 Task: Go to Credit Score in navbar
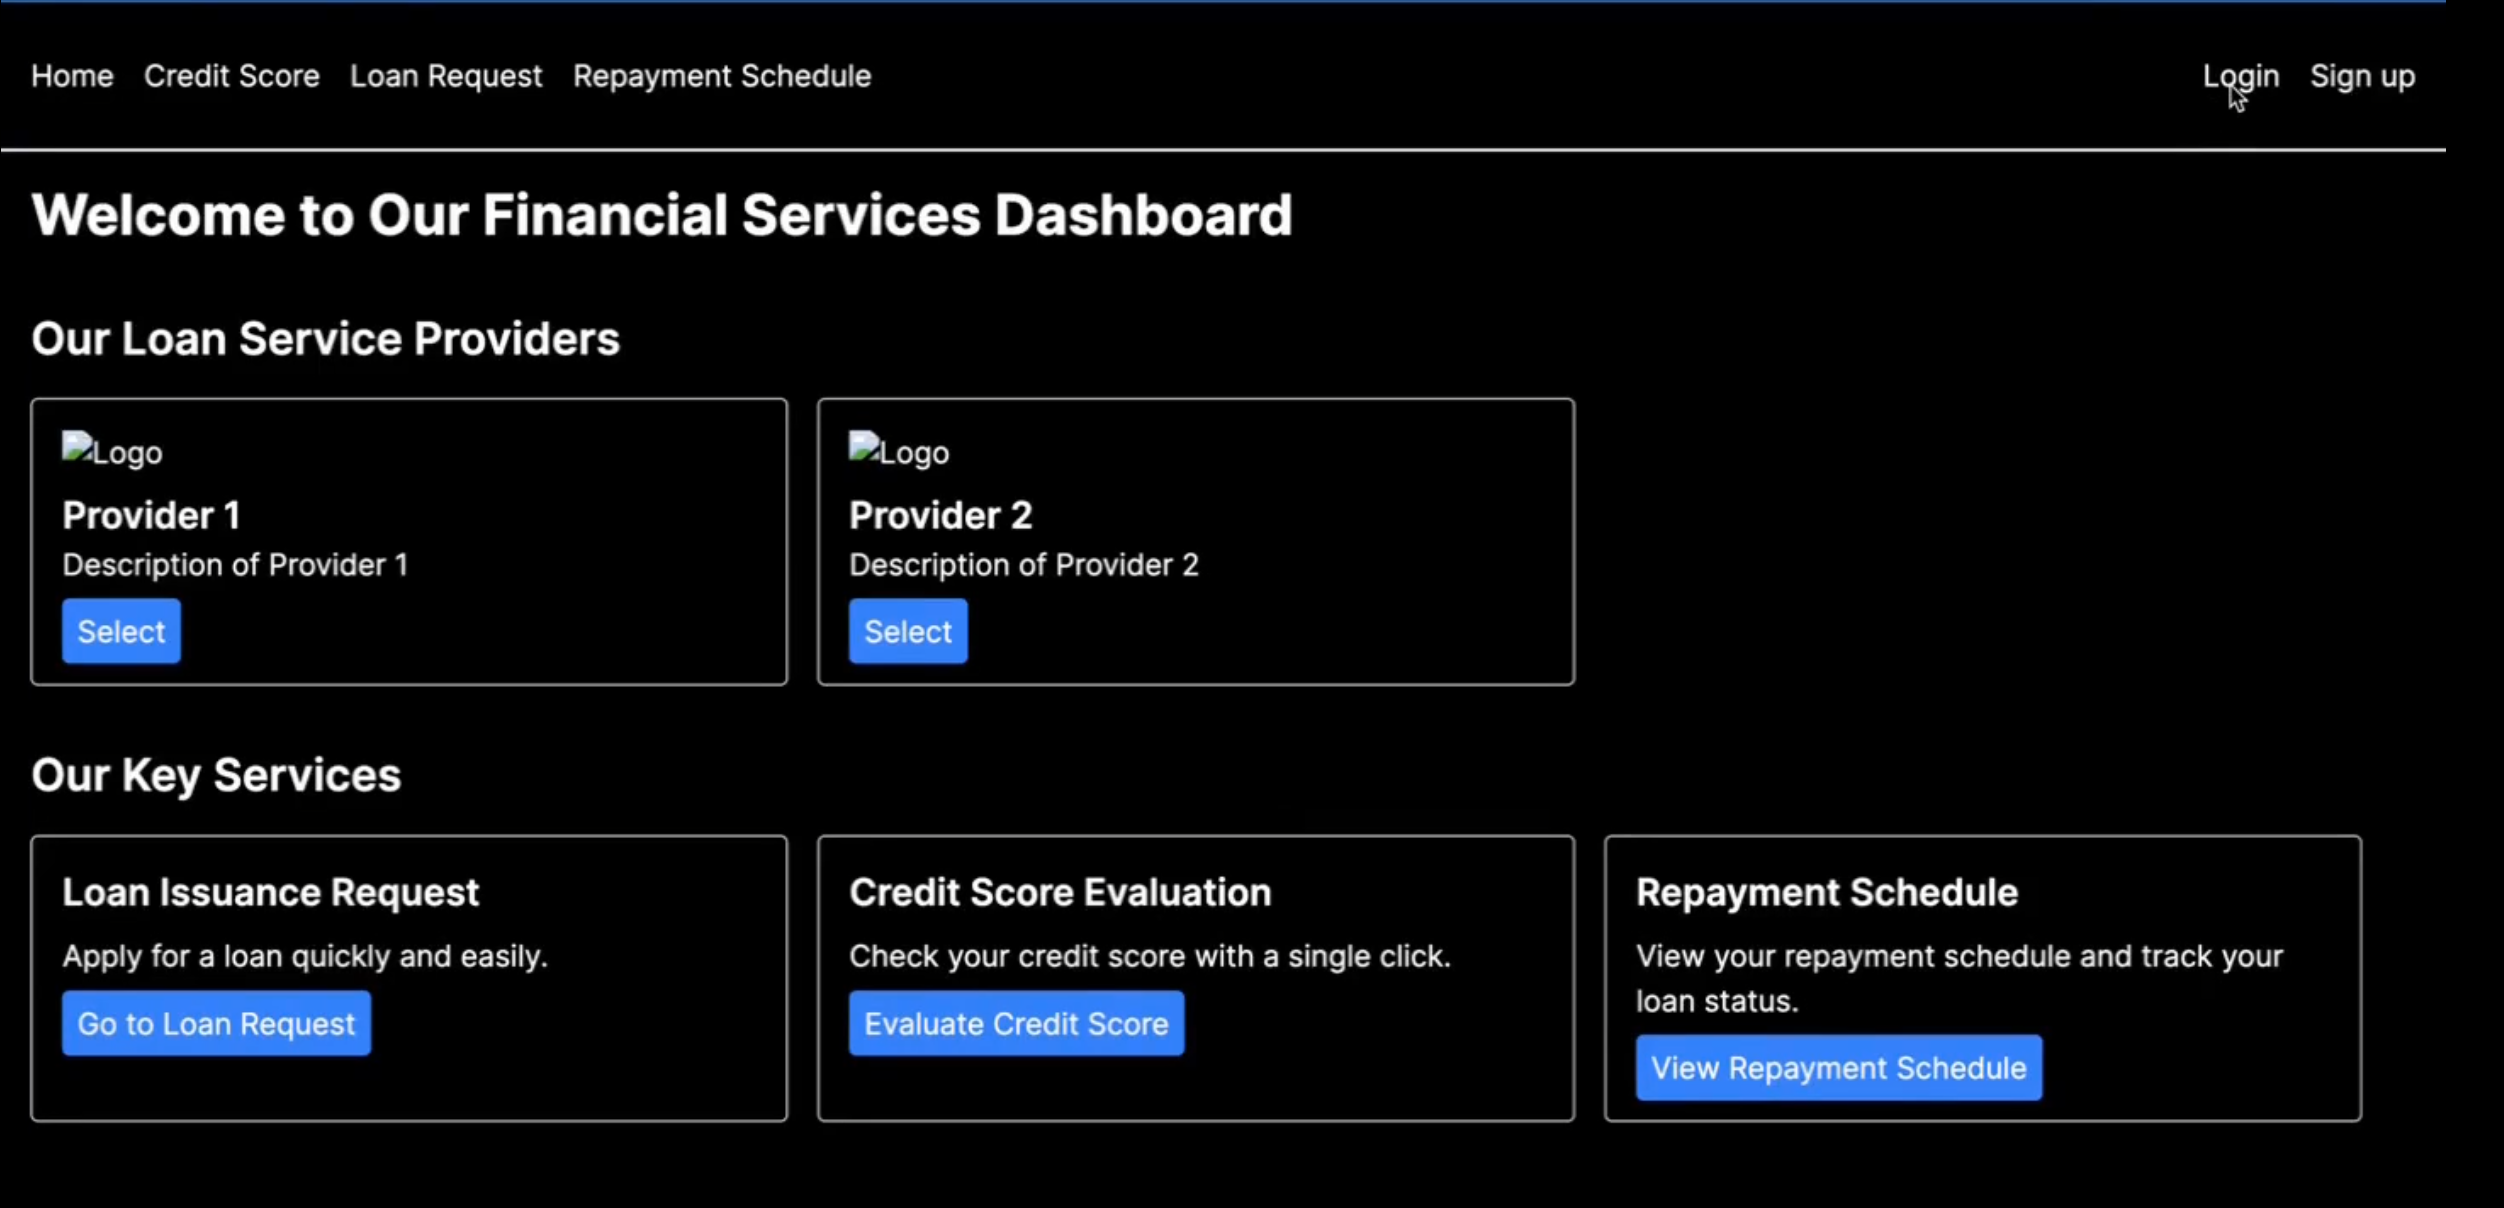(231, 76)
